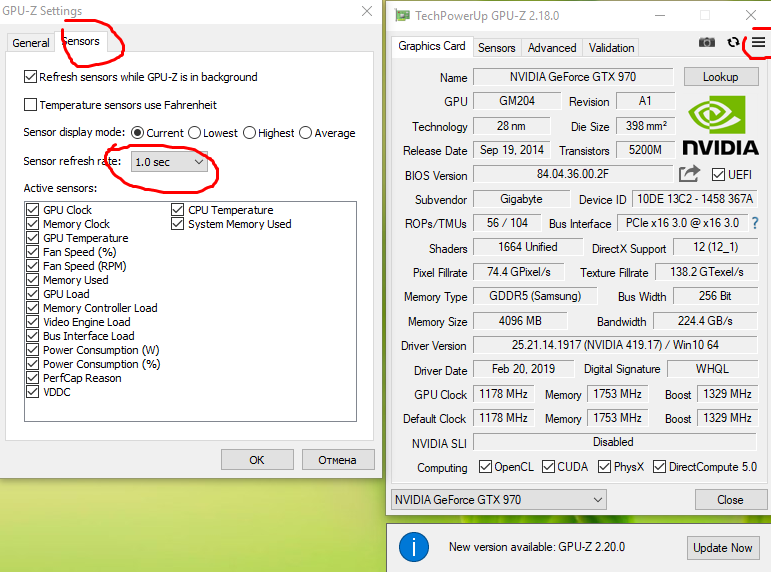
Task: Uncheck the CPU Temperature sensor
Action: pyautogui.click(x=178, y=210)
